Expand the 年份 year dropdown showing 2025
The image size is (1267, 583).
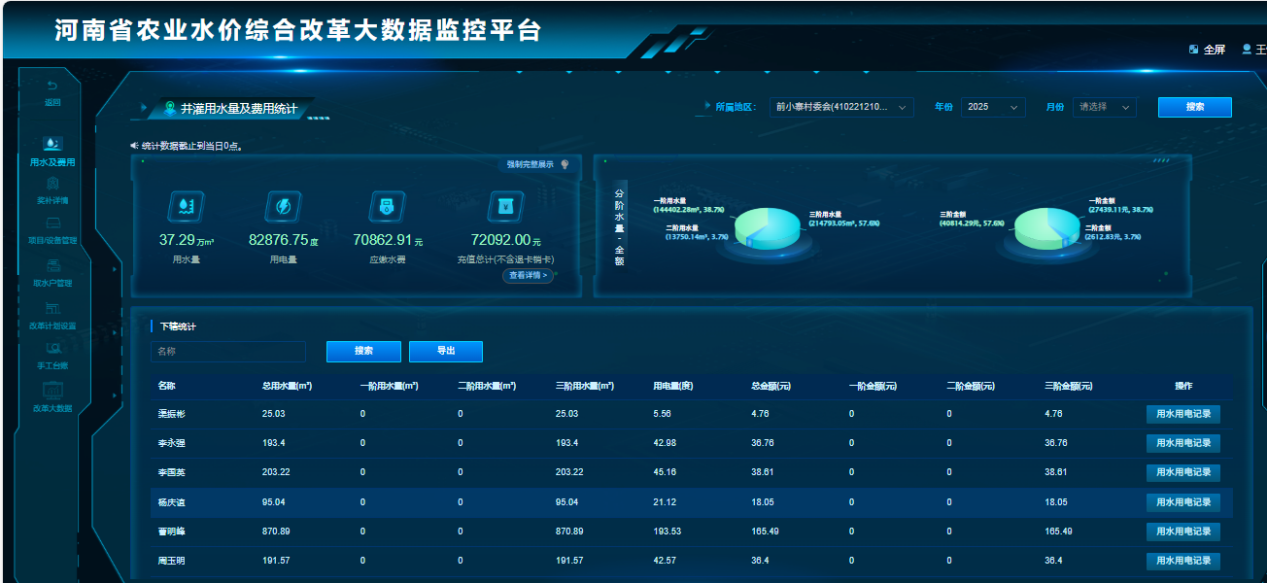[993, 106]
